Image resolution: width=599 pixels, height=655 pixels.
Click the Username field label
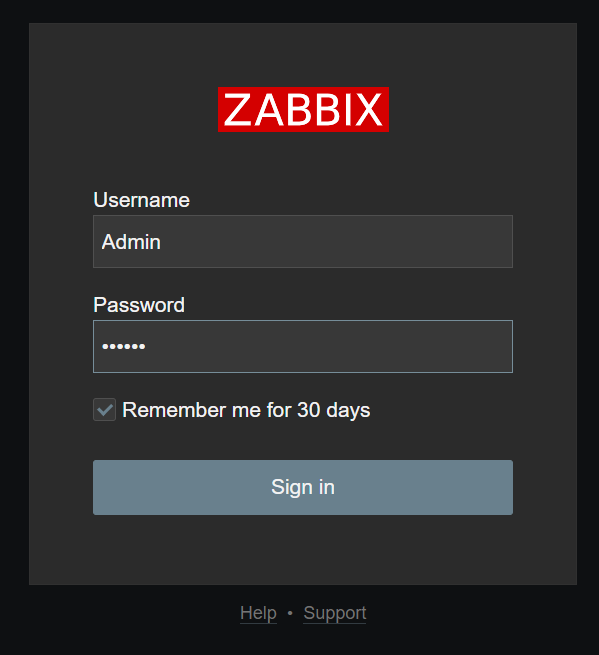click(x=142, y=200)
